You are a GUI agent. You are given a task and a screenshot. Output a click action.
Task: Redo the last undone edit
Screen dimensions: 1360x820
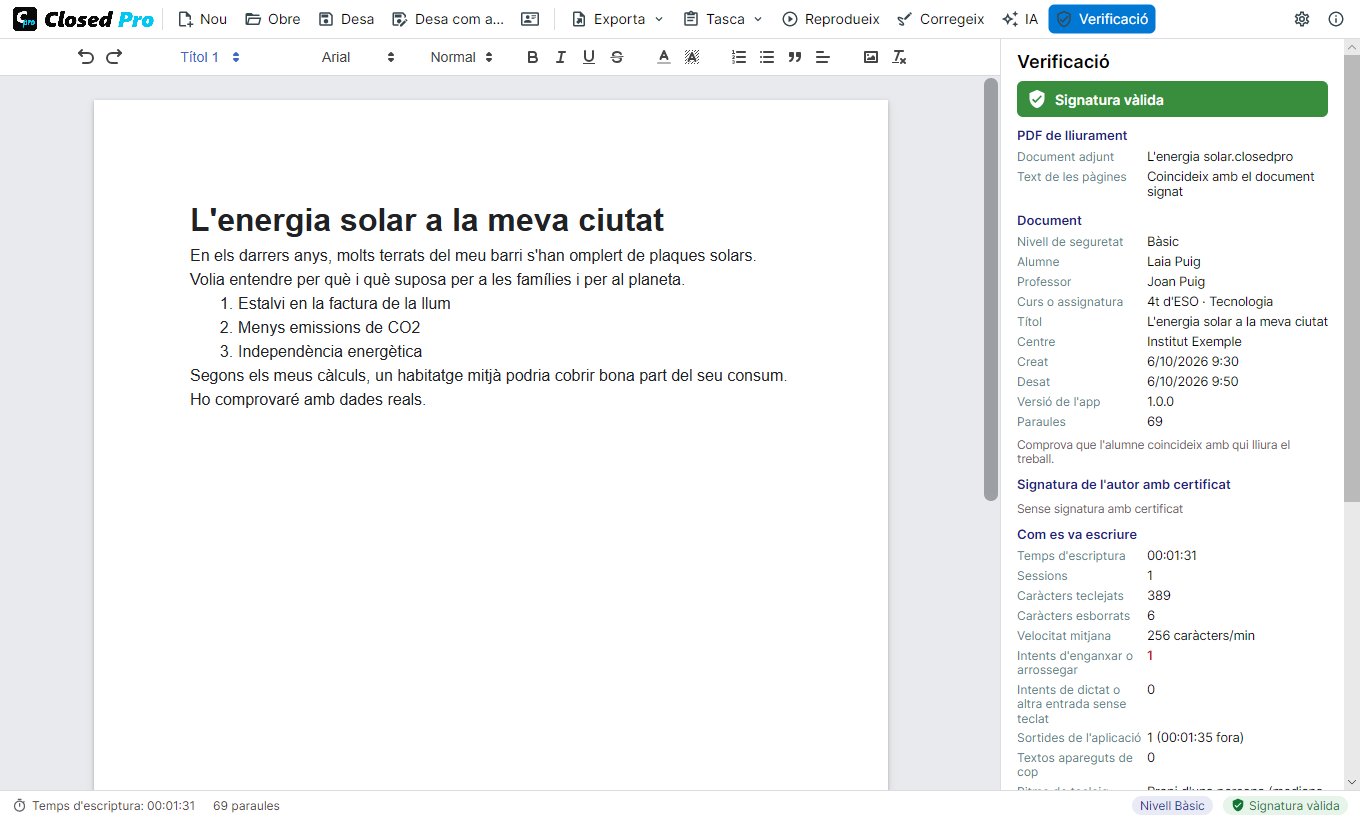coord(114,57)
